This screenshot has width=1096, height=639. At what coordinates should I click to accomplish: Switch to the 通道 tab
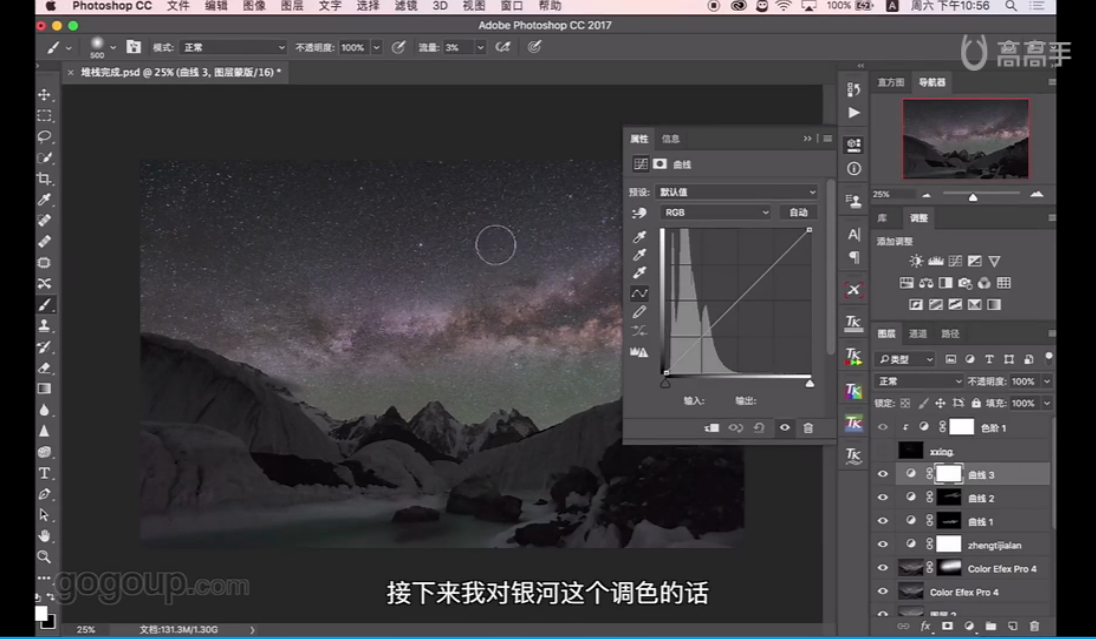(x=918, y=334)
